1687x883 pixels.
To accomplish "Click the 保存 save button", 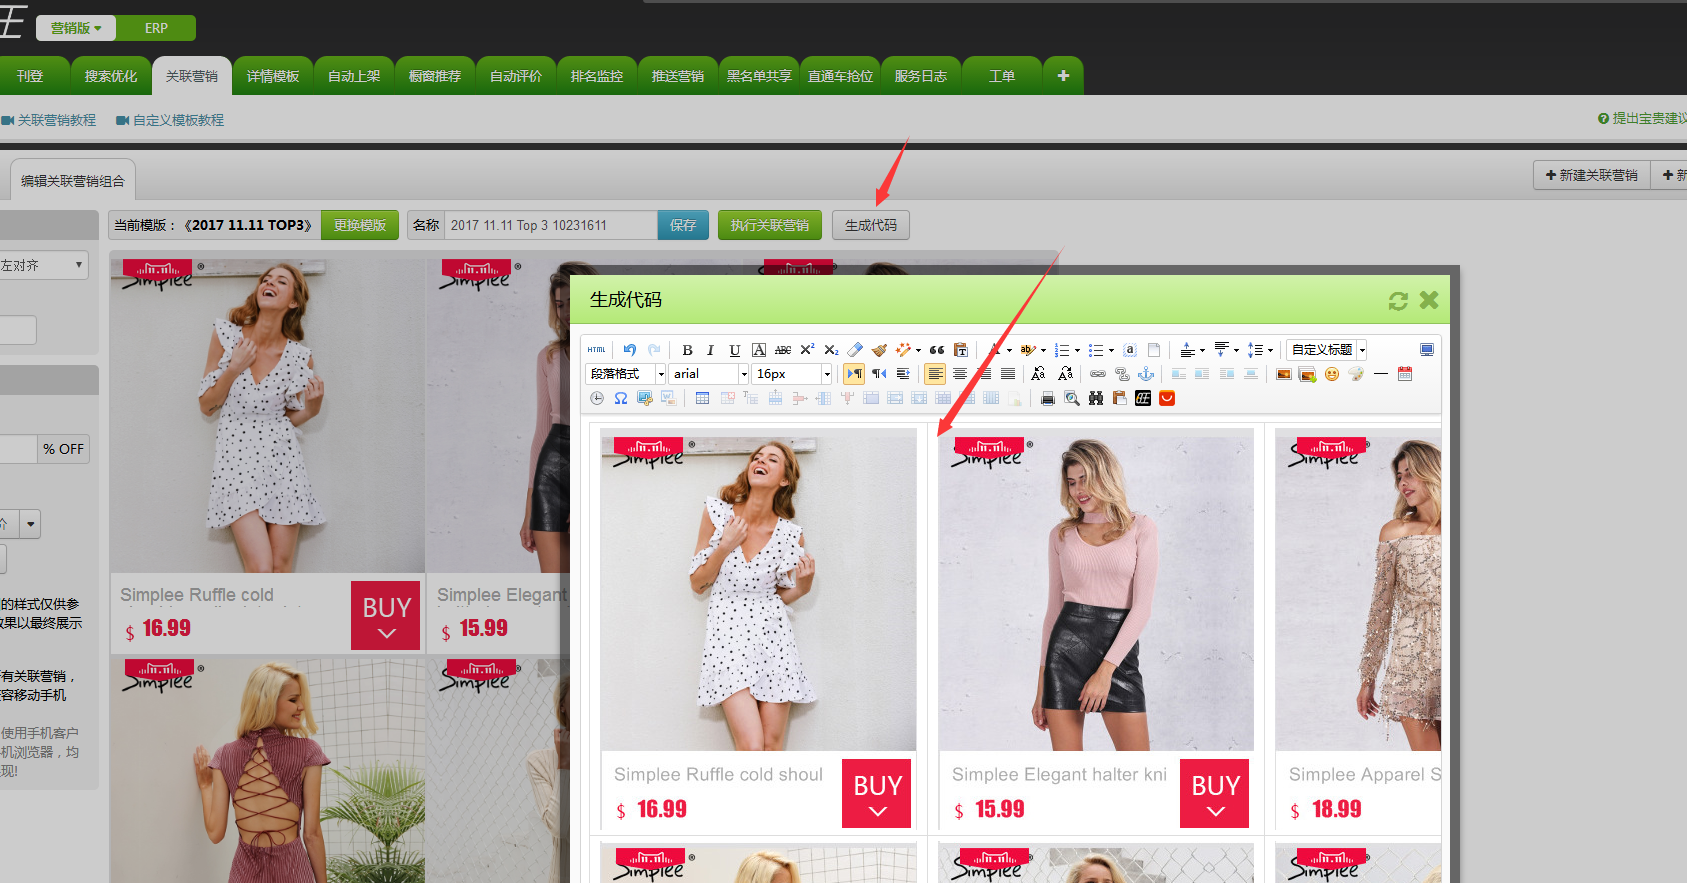I will click(683, 225).
